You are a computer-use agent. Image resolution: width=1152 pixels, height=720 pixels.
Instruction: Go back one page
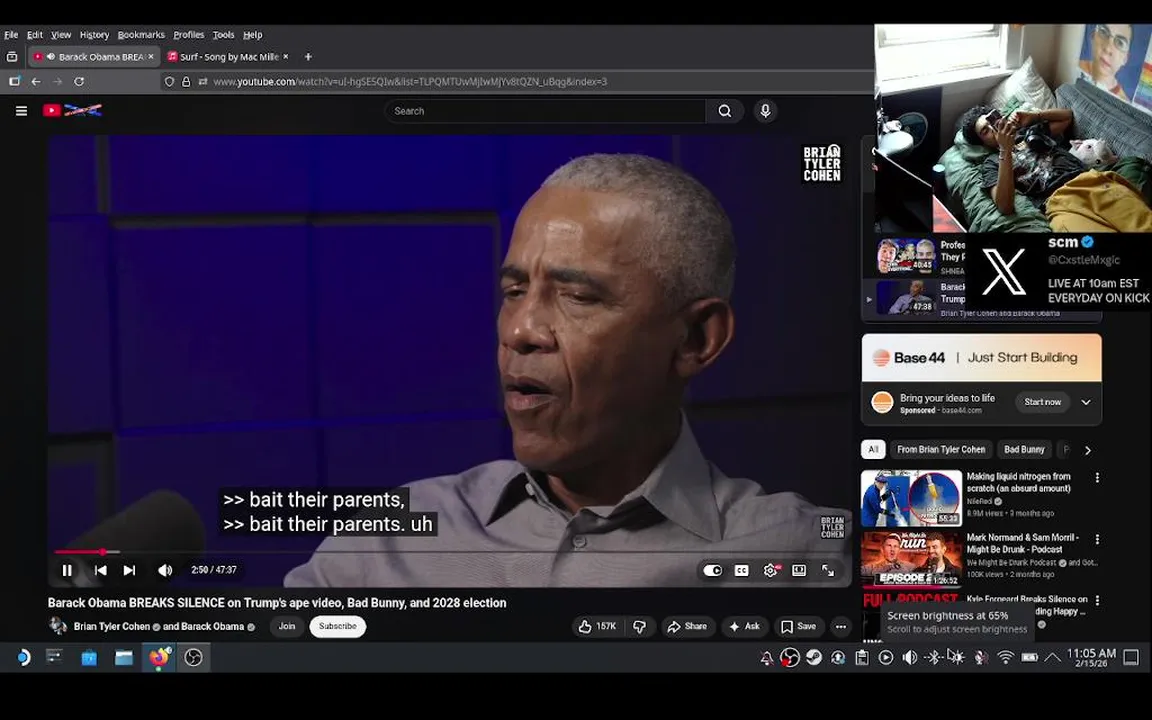36,82
